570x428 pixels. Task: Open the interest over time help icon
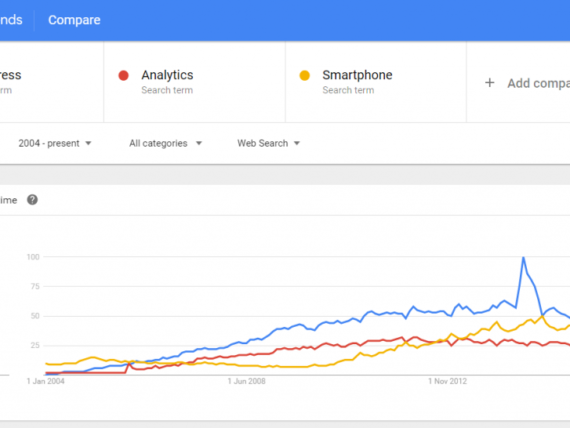point(32,200)
